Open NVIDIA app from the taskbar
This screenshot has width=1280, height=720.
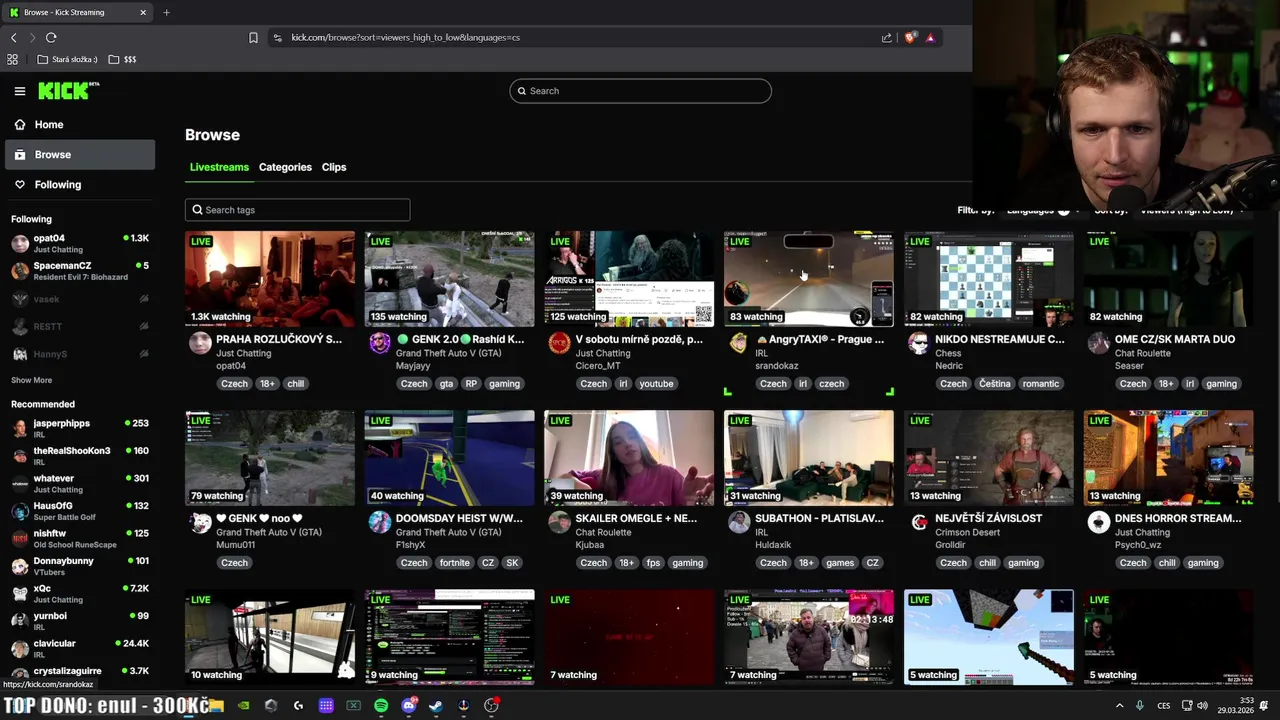pos(243,706)
